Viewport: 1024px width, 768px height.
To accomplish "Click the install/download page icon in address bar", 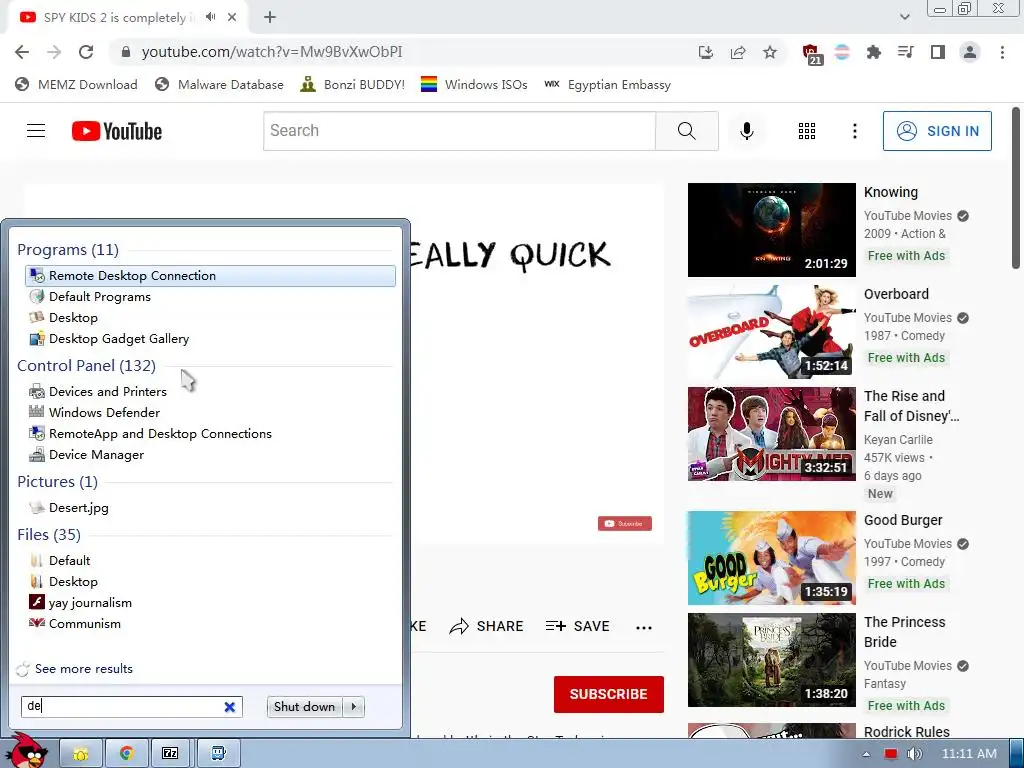I will point(706,52).
